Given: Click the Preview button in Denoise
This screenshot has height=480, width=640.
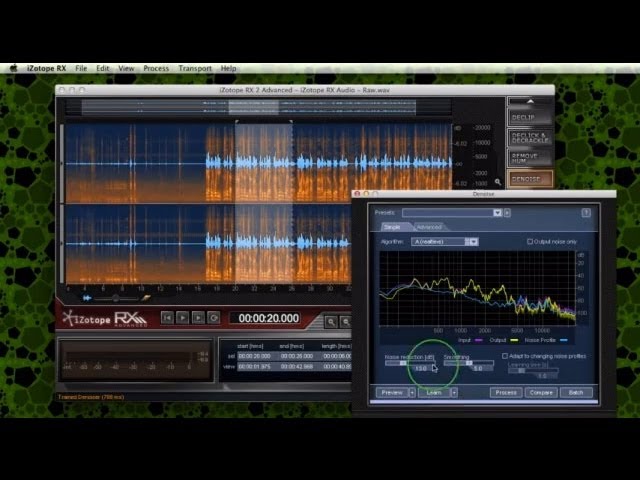Looking at the screenshot, I should pos(392,392).
